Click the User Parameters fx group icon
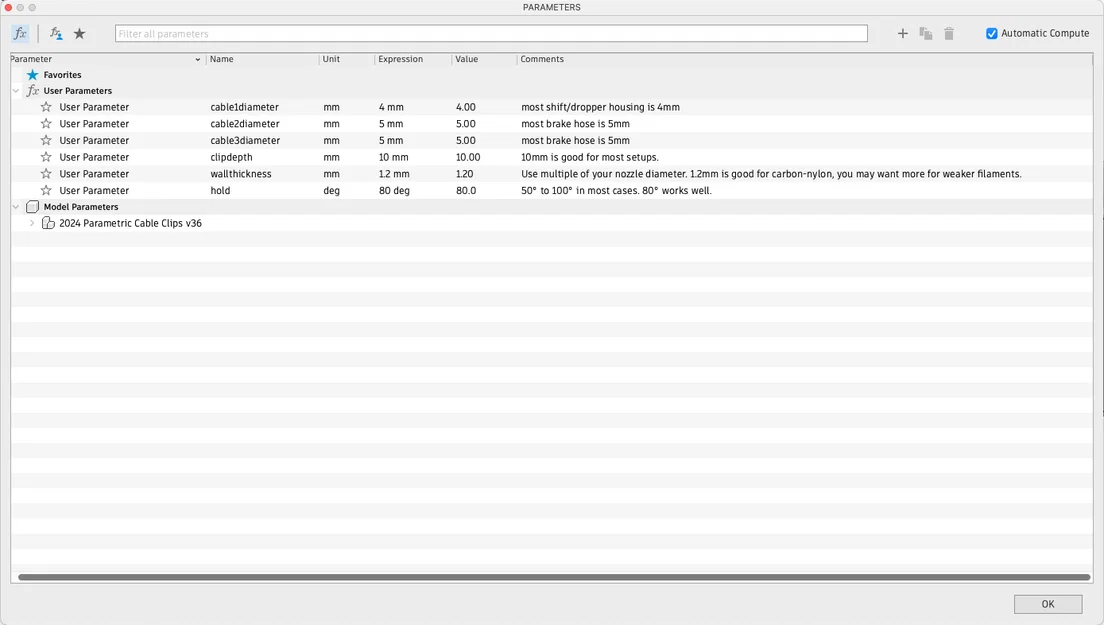 coord(32,91)
